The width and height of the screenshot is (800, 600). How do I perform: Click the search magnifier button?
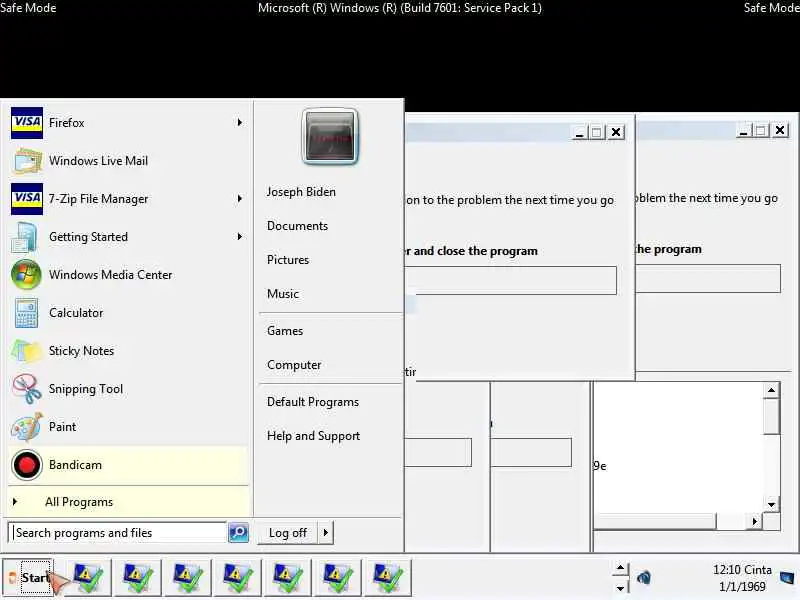[x=238, y=533]
